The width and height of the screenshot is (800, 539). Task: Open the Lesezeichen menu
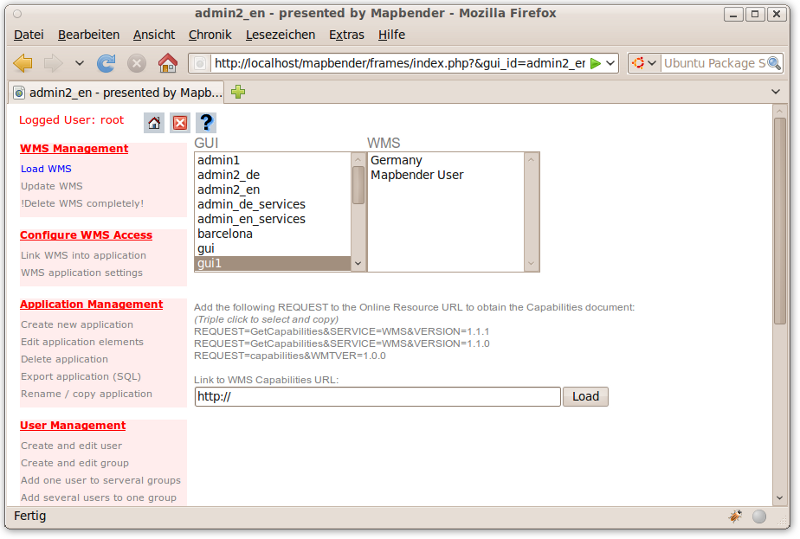280,35
